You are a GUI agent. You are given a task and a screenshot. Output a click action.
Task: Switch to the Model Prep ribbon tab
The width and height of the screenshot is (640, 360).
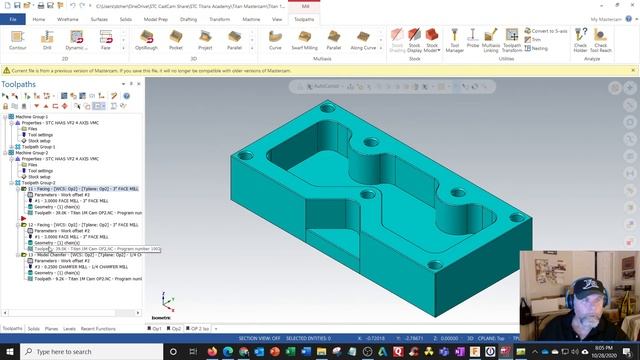point(156,19)
